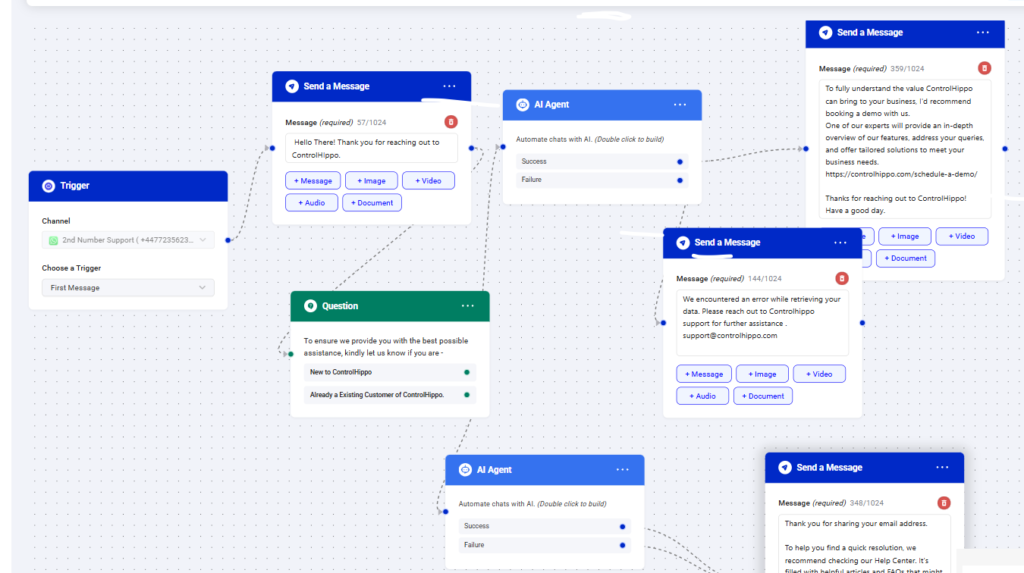Click the green Question node icon
1024x573 pixels.
tap(310, 306)
